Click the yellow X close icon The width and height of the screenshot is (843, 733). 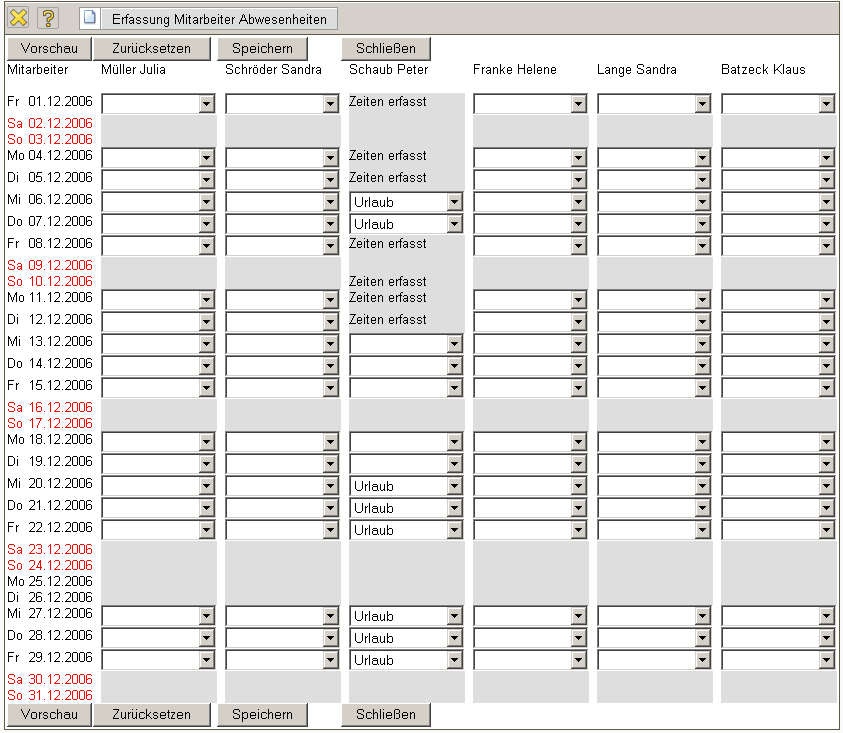[x=19, y=18]
